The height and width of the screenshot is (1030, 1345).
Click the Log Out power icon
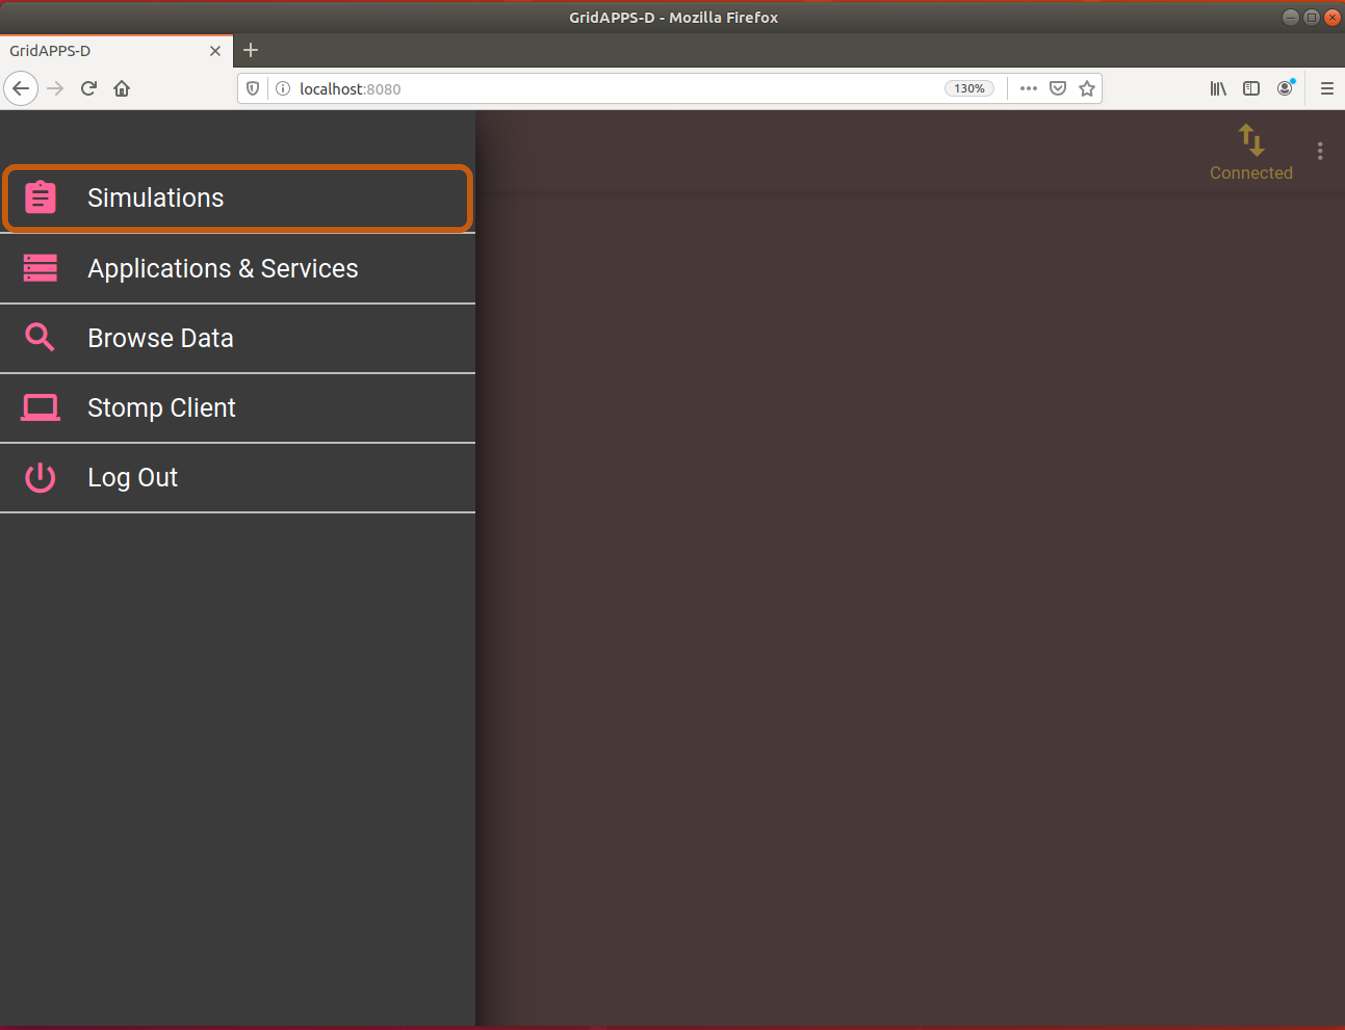(x=40, y=478)
